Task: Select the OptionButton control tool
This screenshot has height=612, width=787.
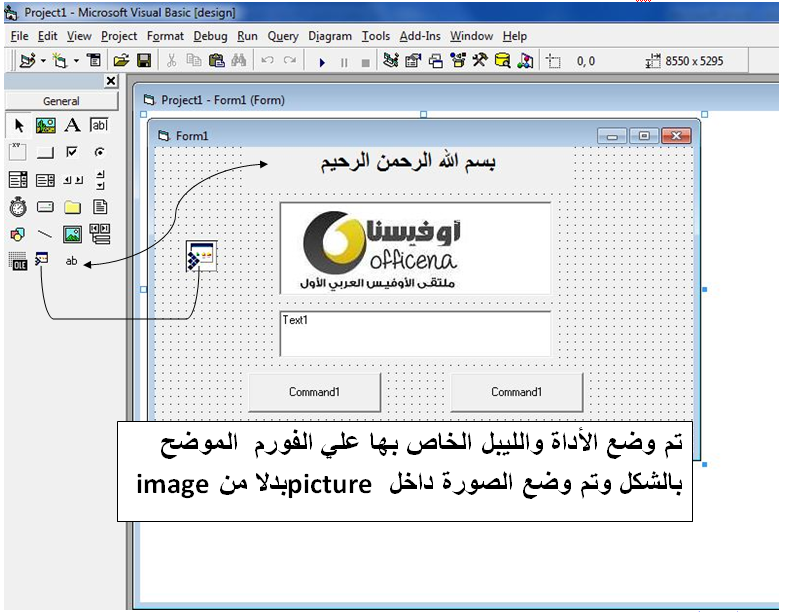Action: click(100, 152)
